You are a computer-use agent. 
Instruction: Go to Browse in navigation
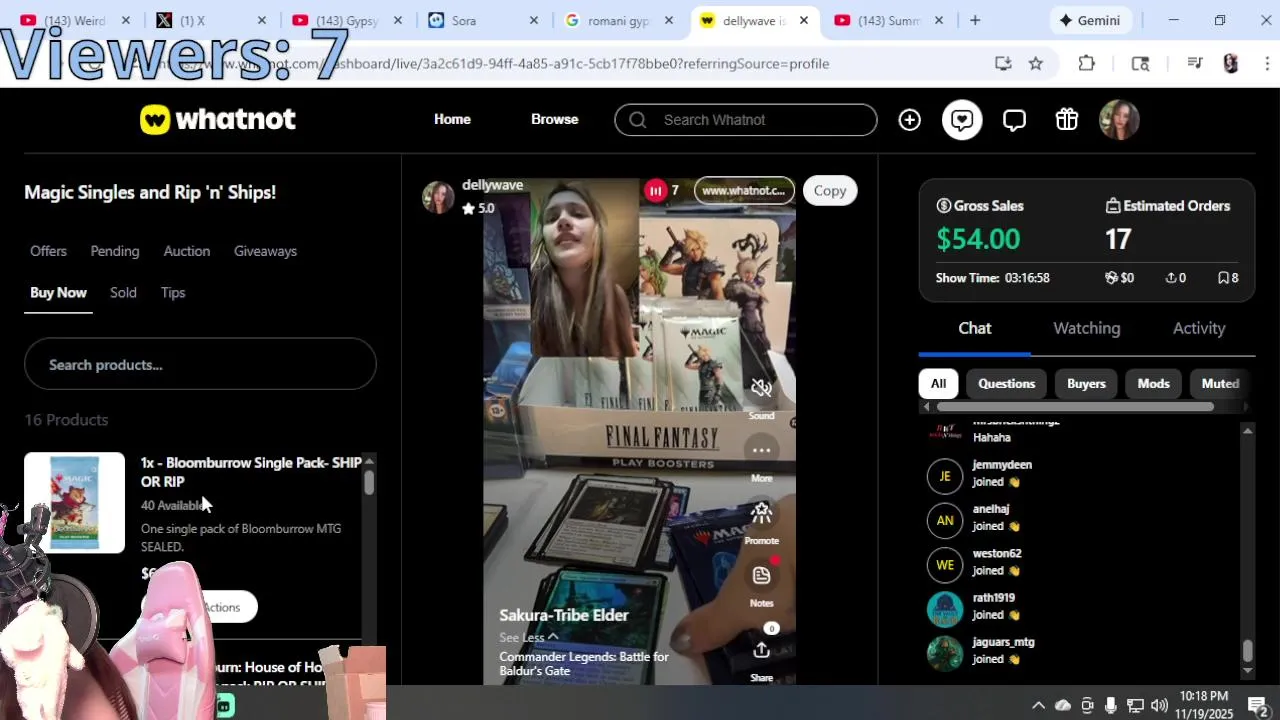555,120
